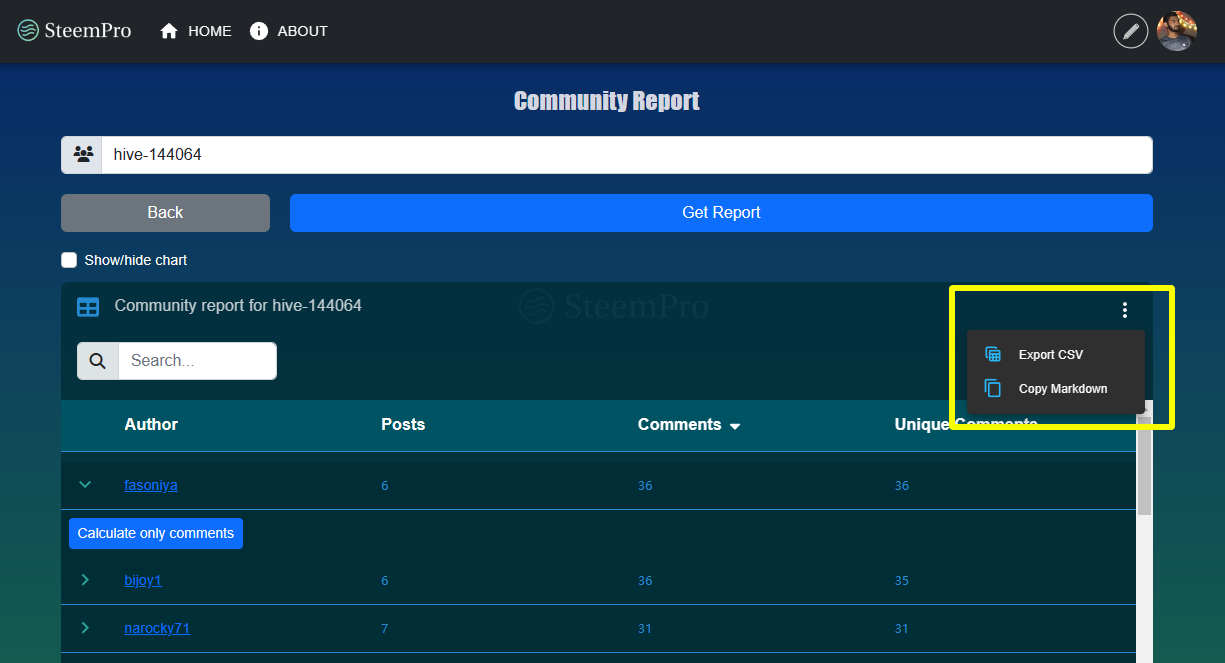The image size is (1225, 663).
Task: Sort table by Posts column
Action: tap(403, 425)
